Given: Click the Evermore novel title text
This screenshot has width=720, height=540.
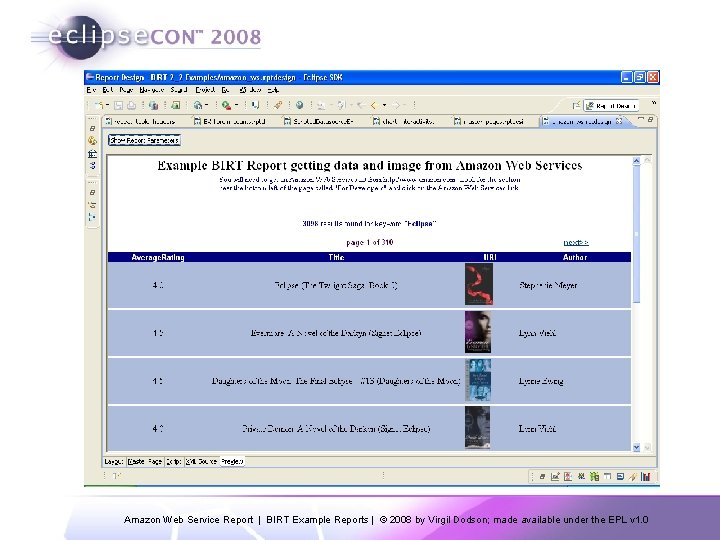Looking at the screenshot, I should pos(336,333).
